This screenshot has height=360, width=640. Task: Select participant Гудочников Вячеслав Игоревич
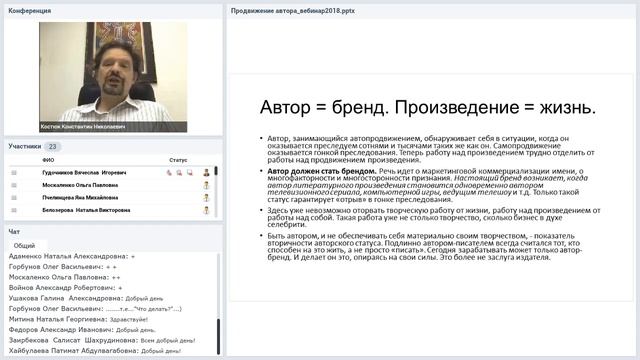tap(84, 173)
